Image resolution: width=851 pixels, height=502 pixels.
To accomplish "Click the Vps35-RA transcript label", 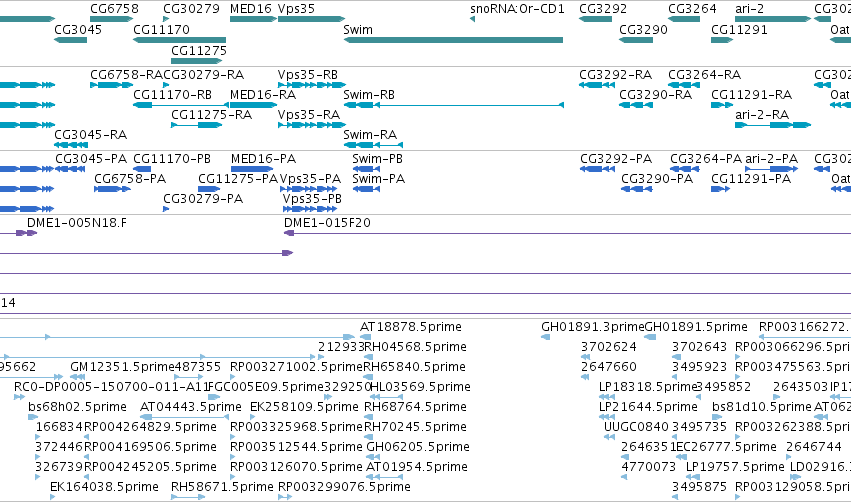I will click(309, 115).
